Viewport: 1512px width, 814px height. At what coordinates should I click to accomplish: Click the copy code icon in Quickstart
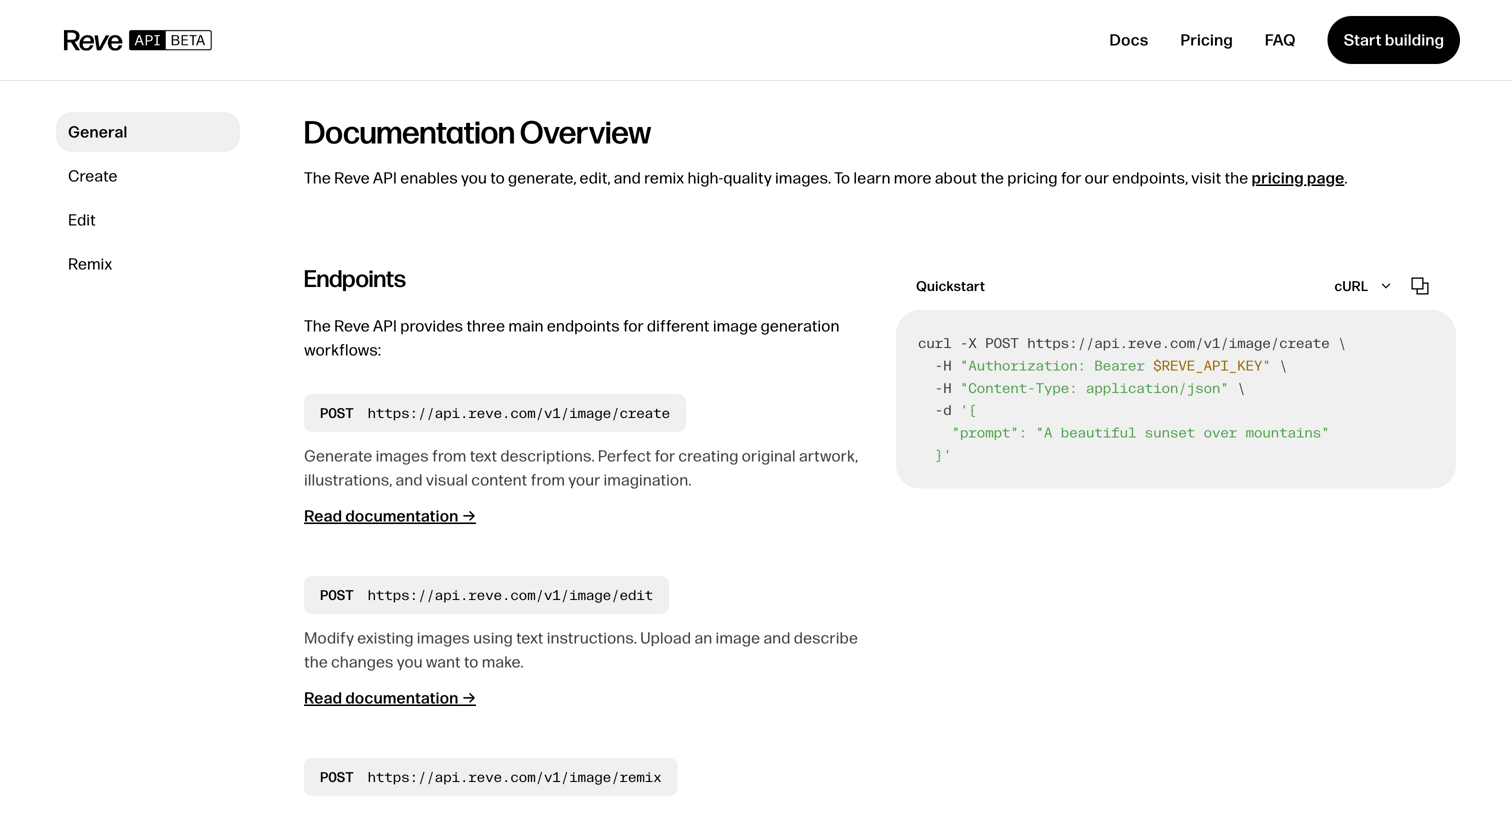pyautogui.click(x=1419, y=286)
